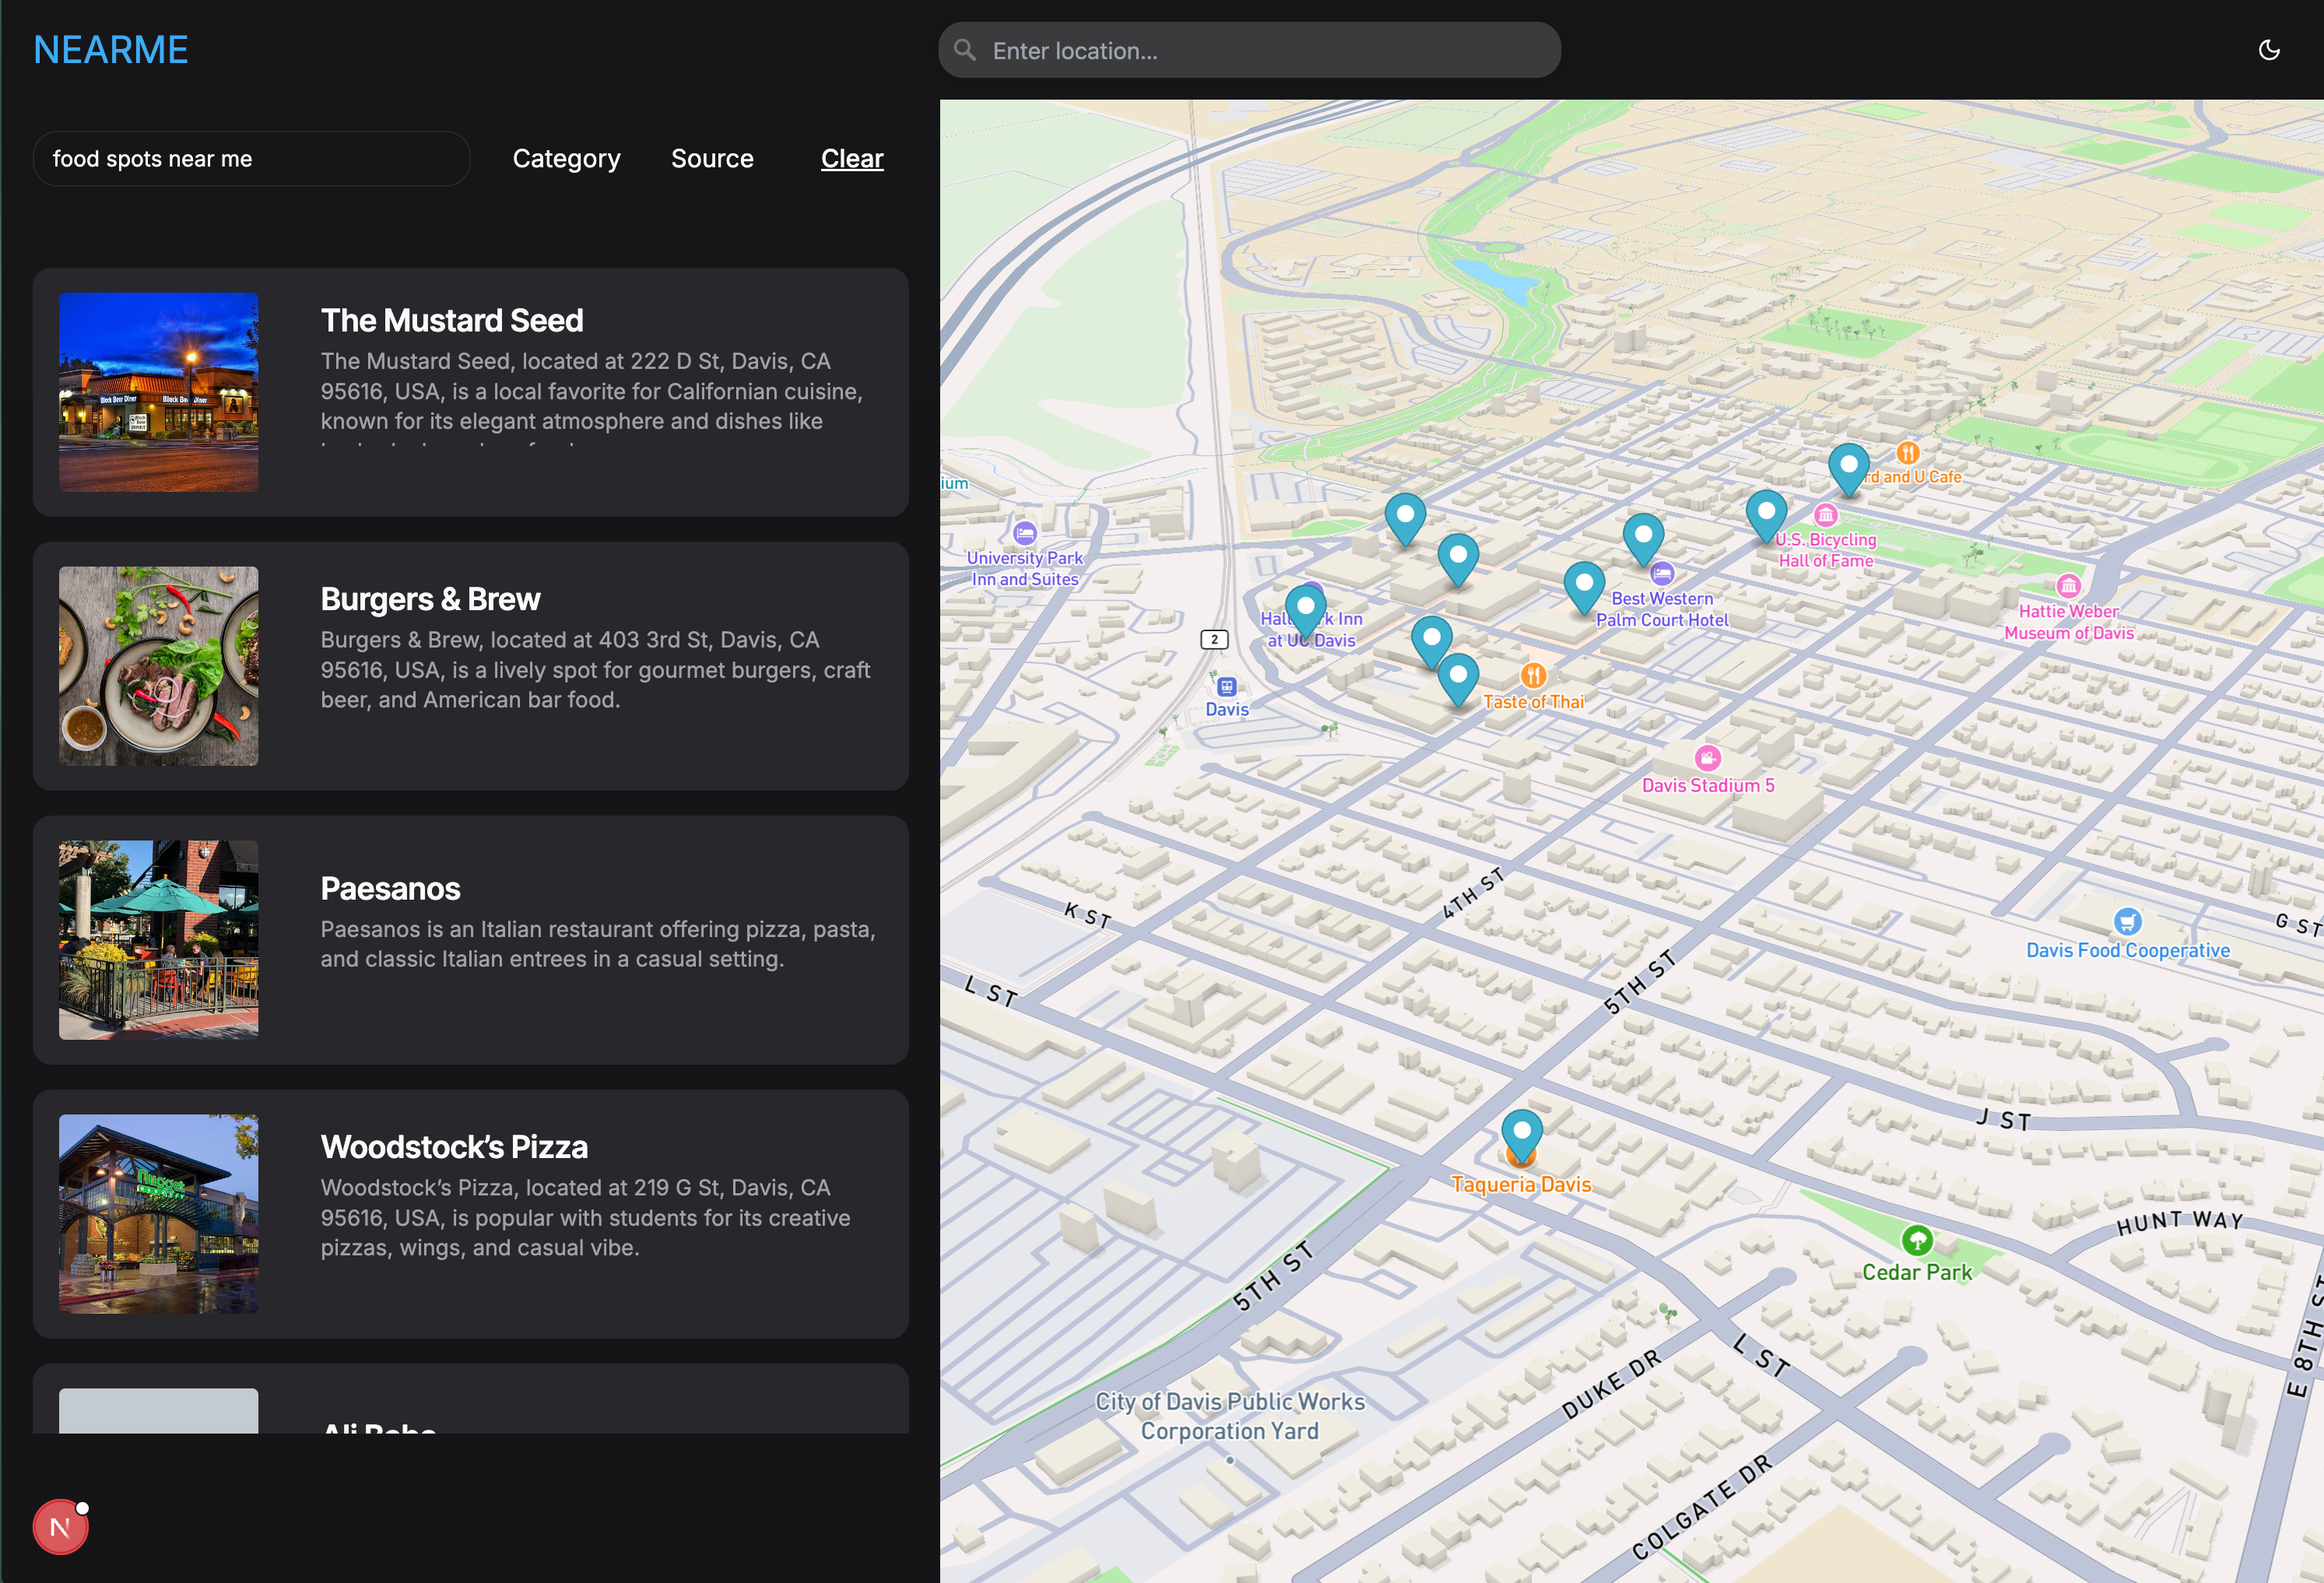Click the Davis Food Cooperative cart icon

click(x=2127, y=921)
